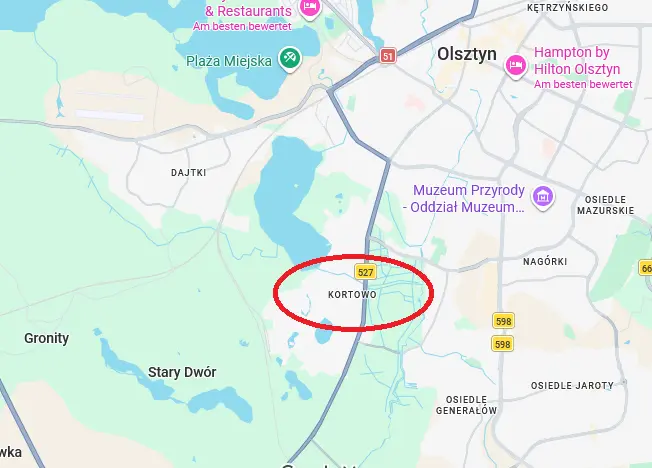Click the Osiedle Jaroty label
The height and width of the screenshot is (468, 652).
point(572,386)
